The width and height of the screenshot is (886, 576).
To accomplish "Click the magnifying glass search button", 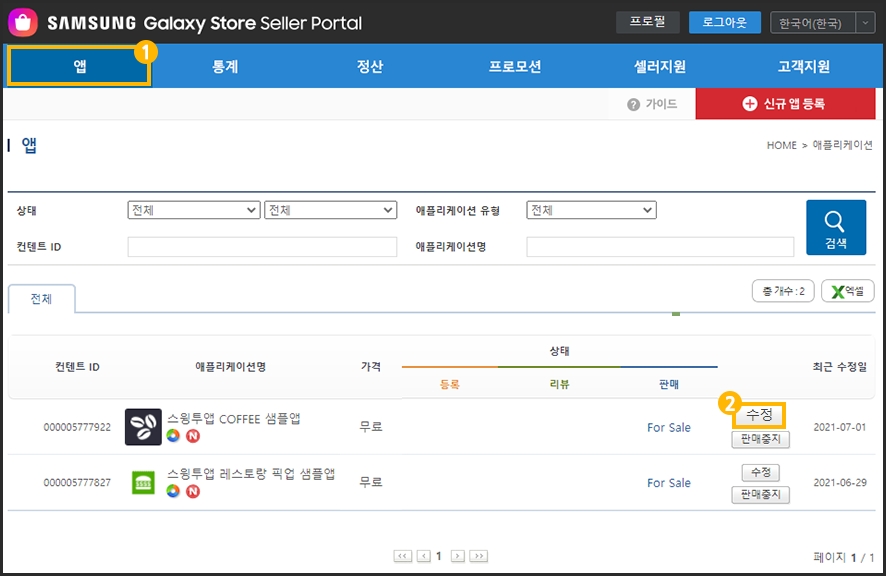I will coord(834,227).
